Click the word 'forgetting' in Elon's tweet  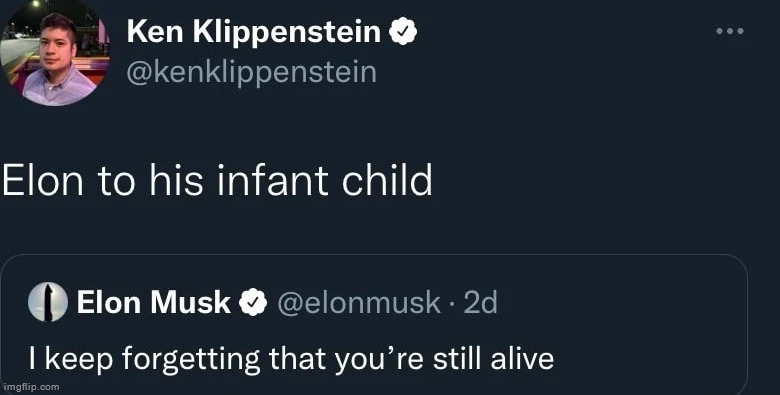pos(191,360)
